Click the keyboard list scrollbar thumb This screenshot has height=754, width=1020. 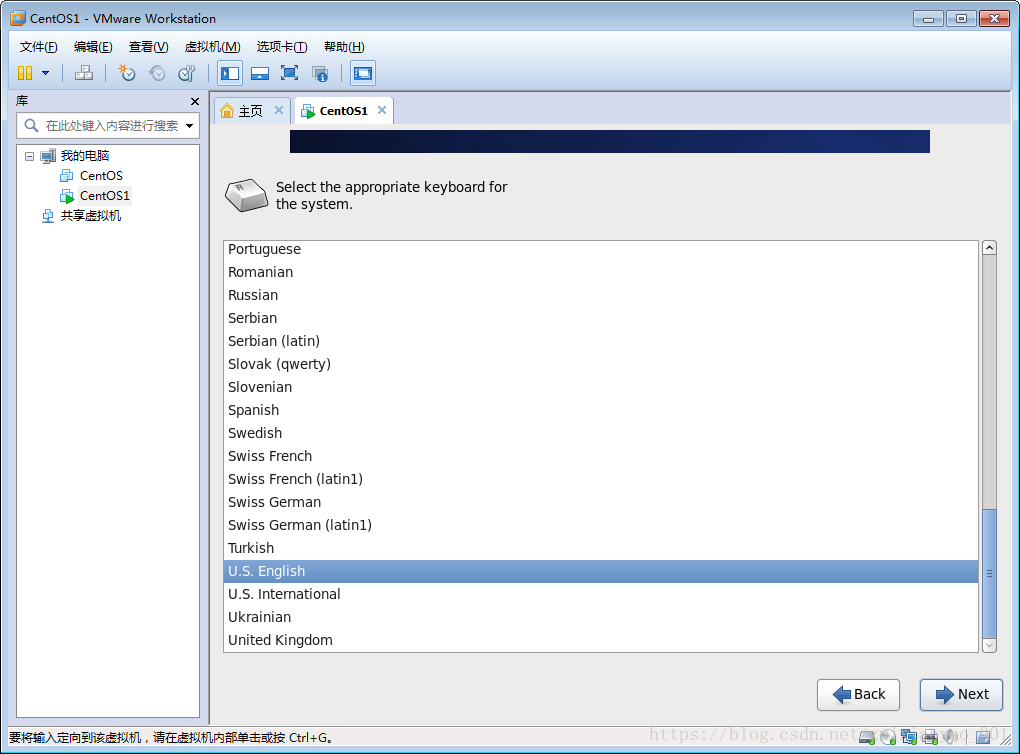pyautogui.click(x=989, y=574)
